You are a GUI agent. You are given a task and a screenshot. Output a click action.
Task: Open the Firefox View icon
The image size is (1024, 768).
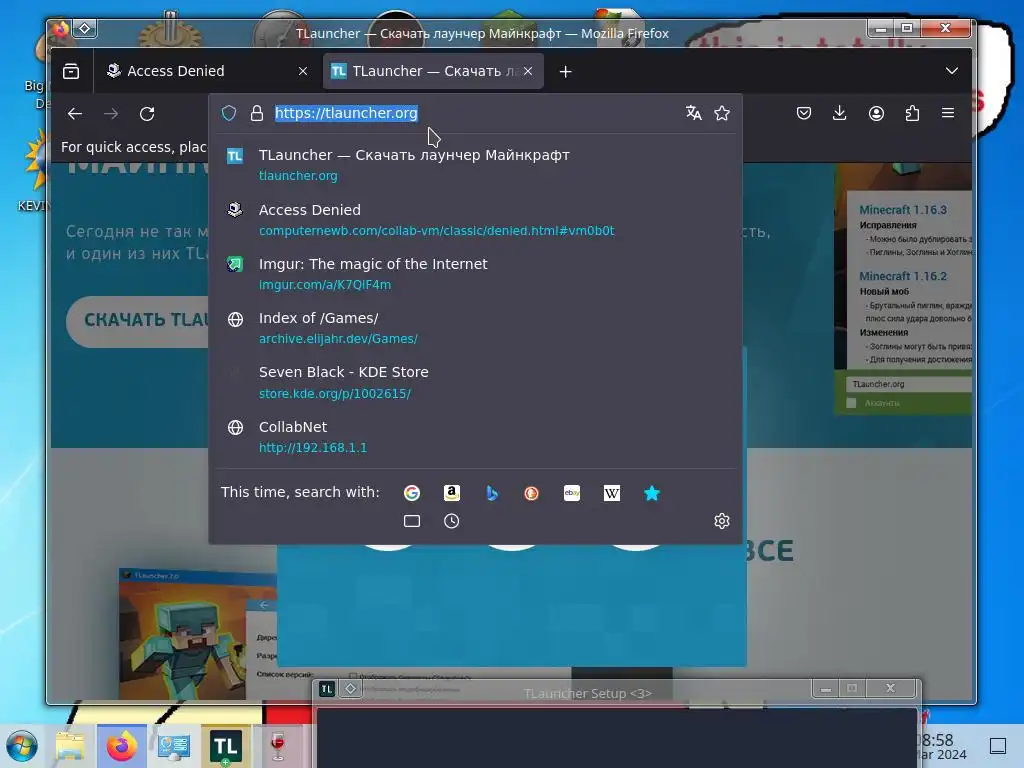[71, 71]
